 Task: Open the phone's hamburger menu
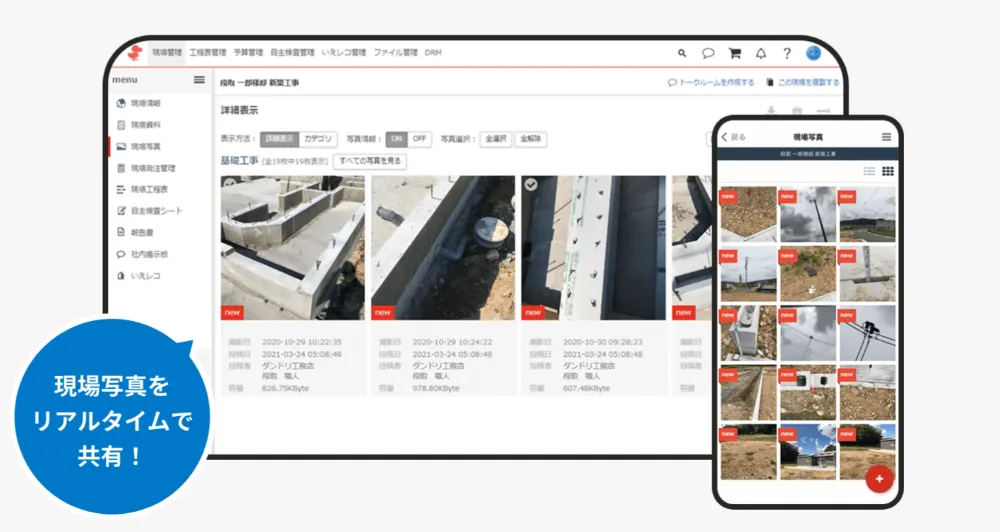[x=886, y=137]
